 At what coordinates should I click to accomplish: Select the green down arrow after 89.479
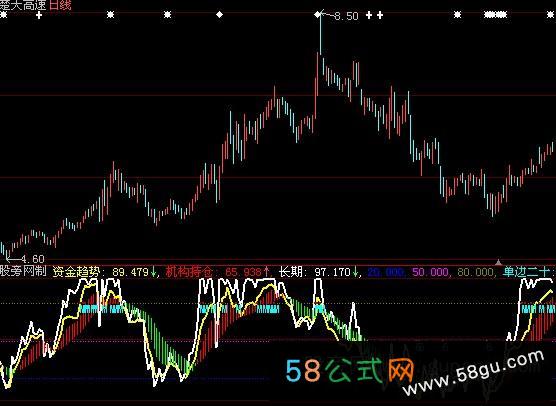click(153, 272)
